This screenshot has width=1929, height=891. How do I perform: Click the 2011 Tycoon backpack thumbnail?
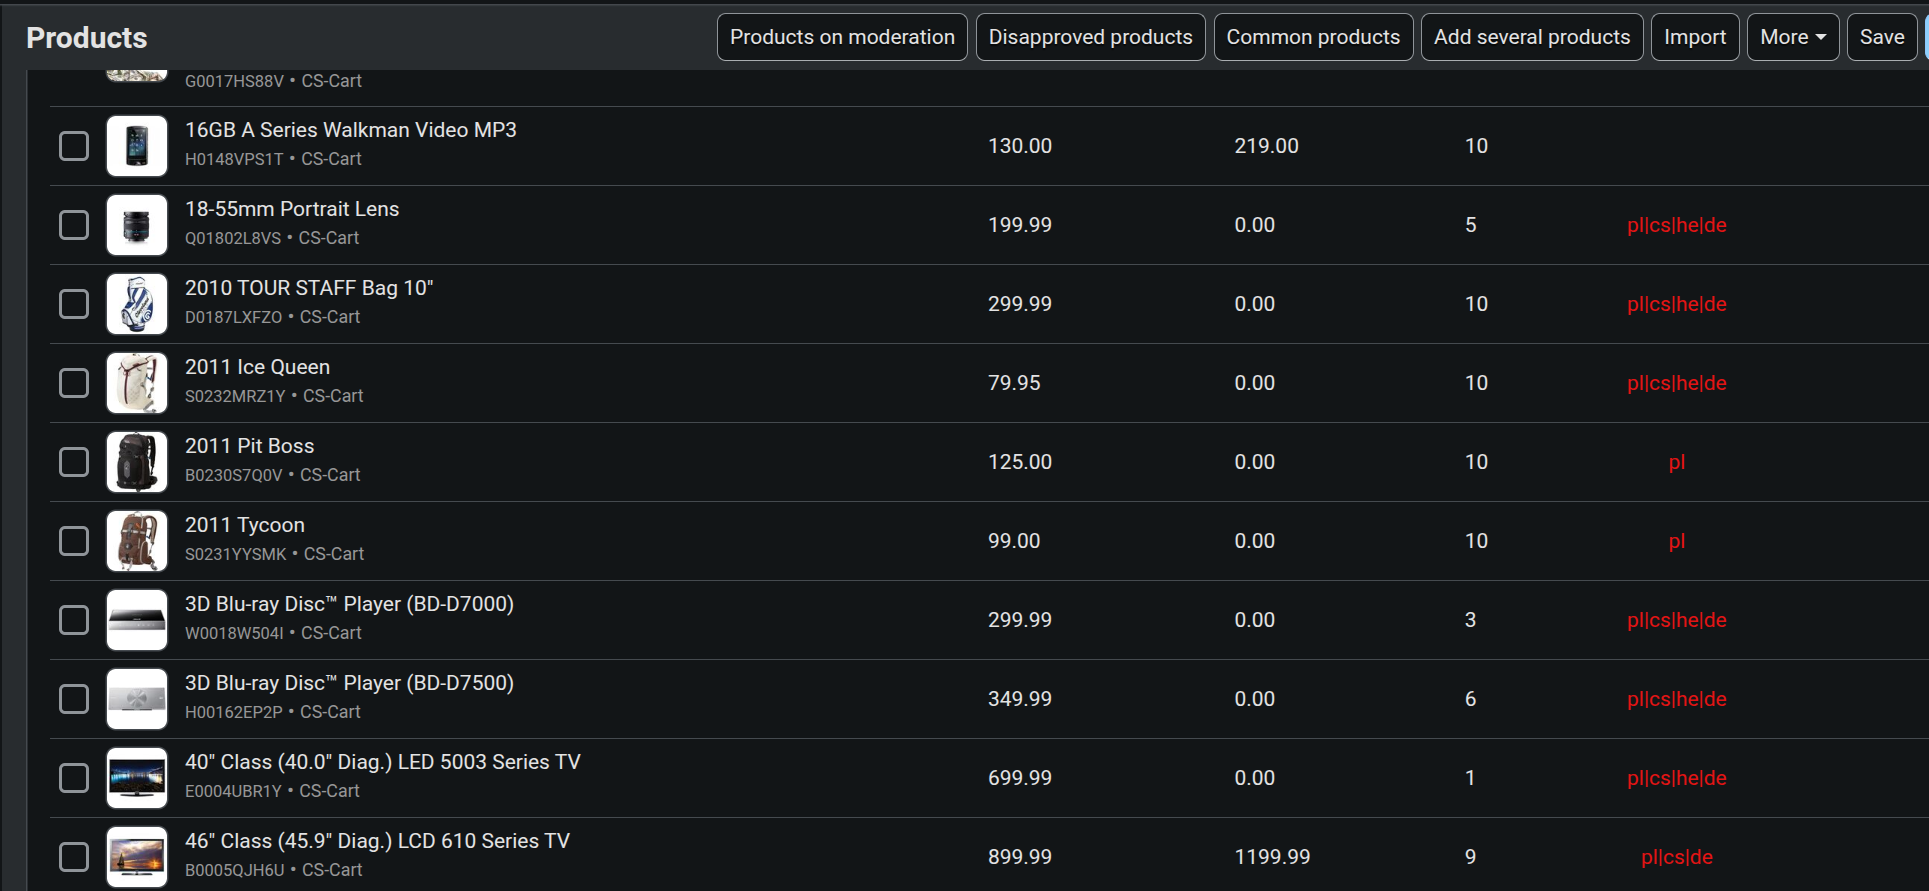(137, 541)
